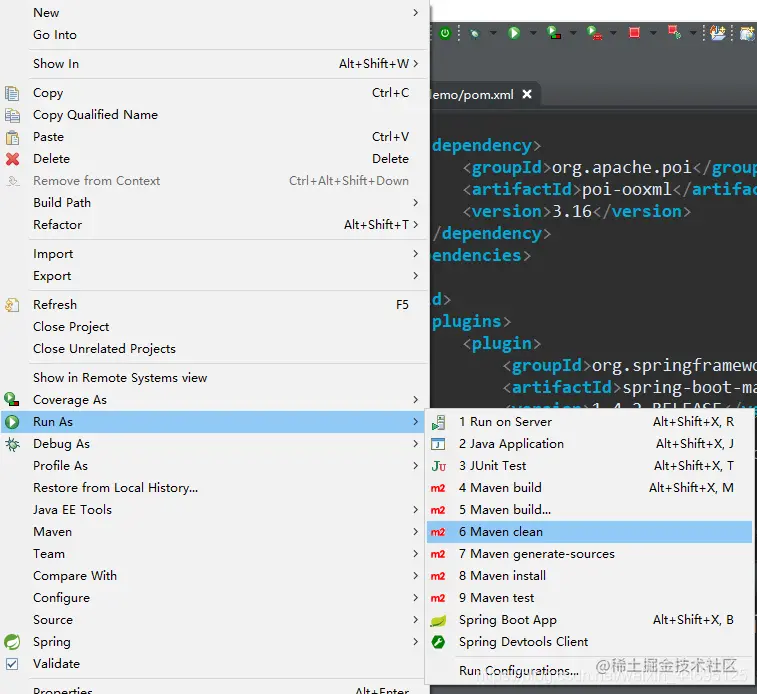Click the Refresh icon in context menu
The image size is (757, 694).
pyautogui.click(x=12, y=305)
